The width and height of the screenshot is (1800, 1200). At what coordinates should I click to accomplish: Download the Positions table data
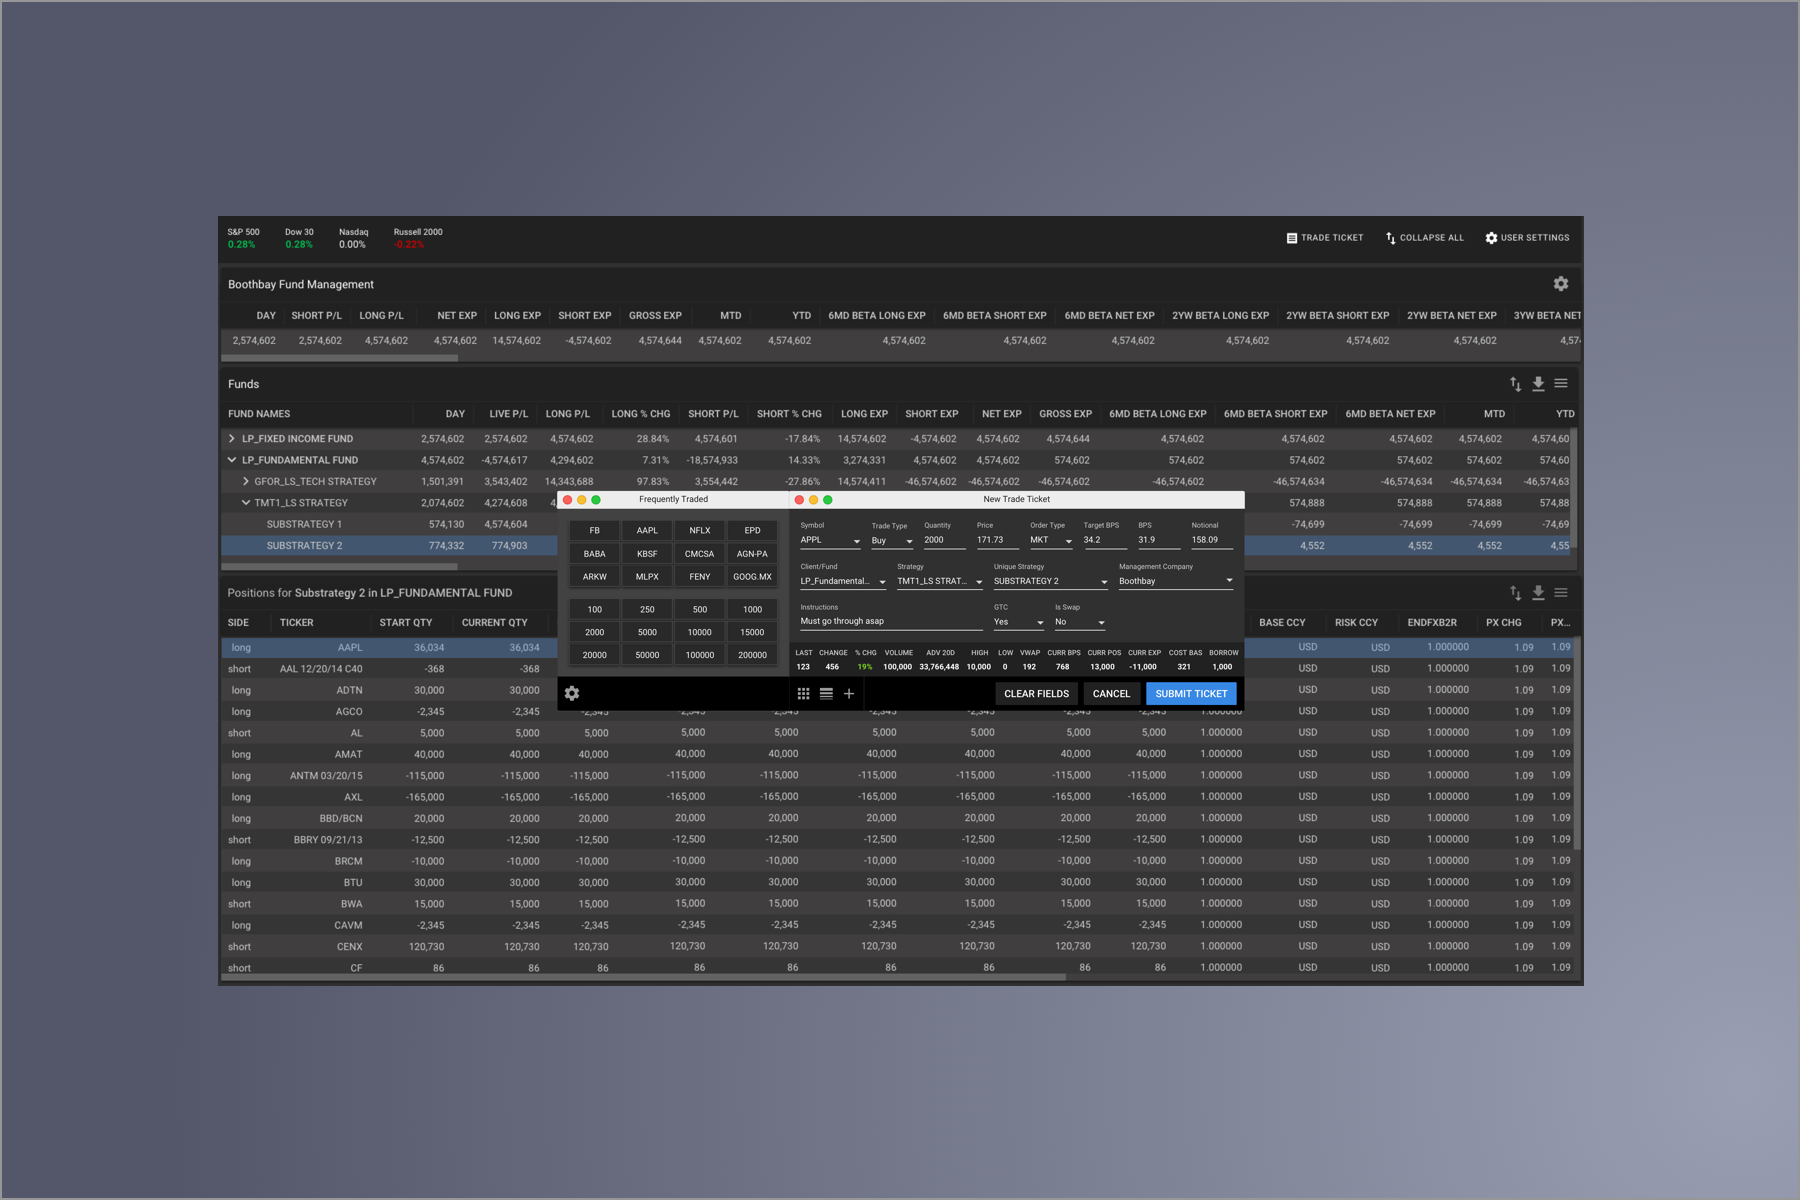click(1538, 593)
